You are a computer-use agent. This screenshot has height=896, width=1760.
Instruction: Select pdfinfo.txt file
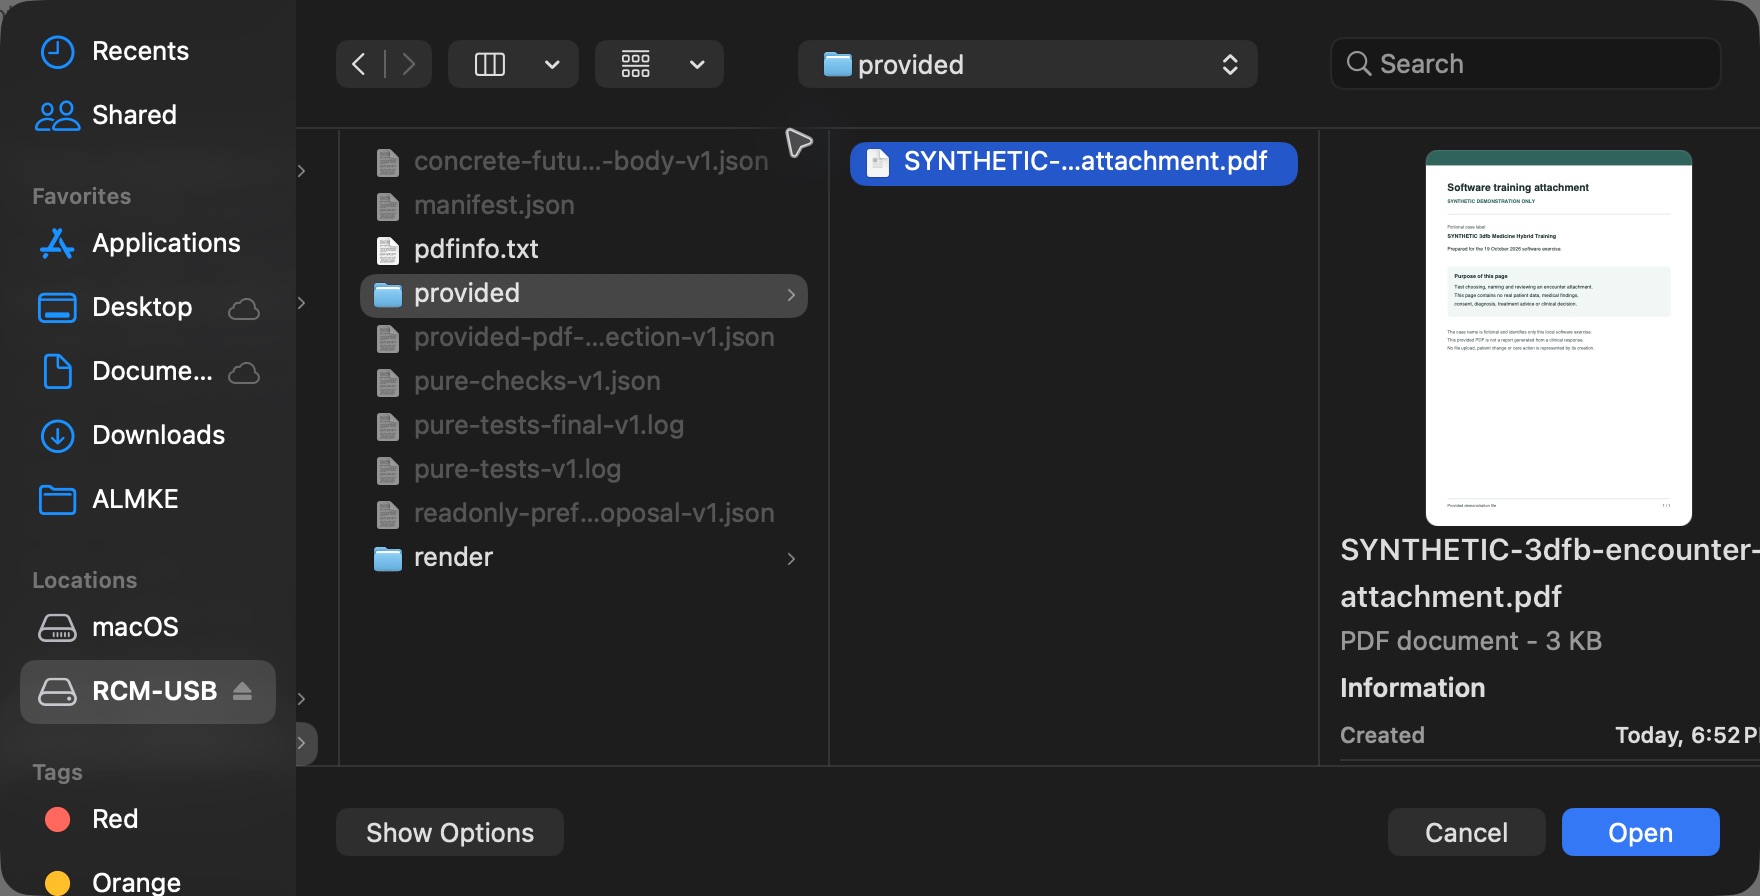pos(584,249)
